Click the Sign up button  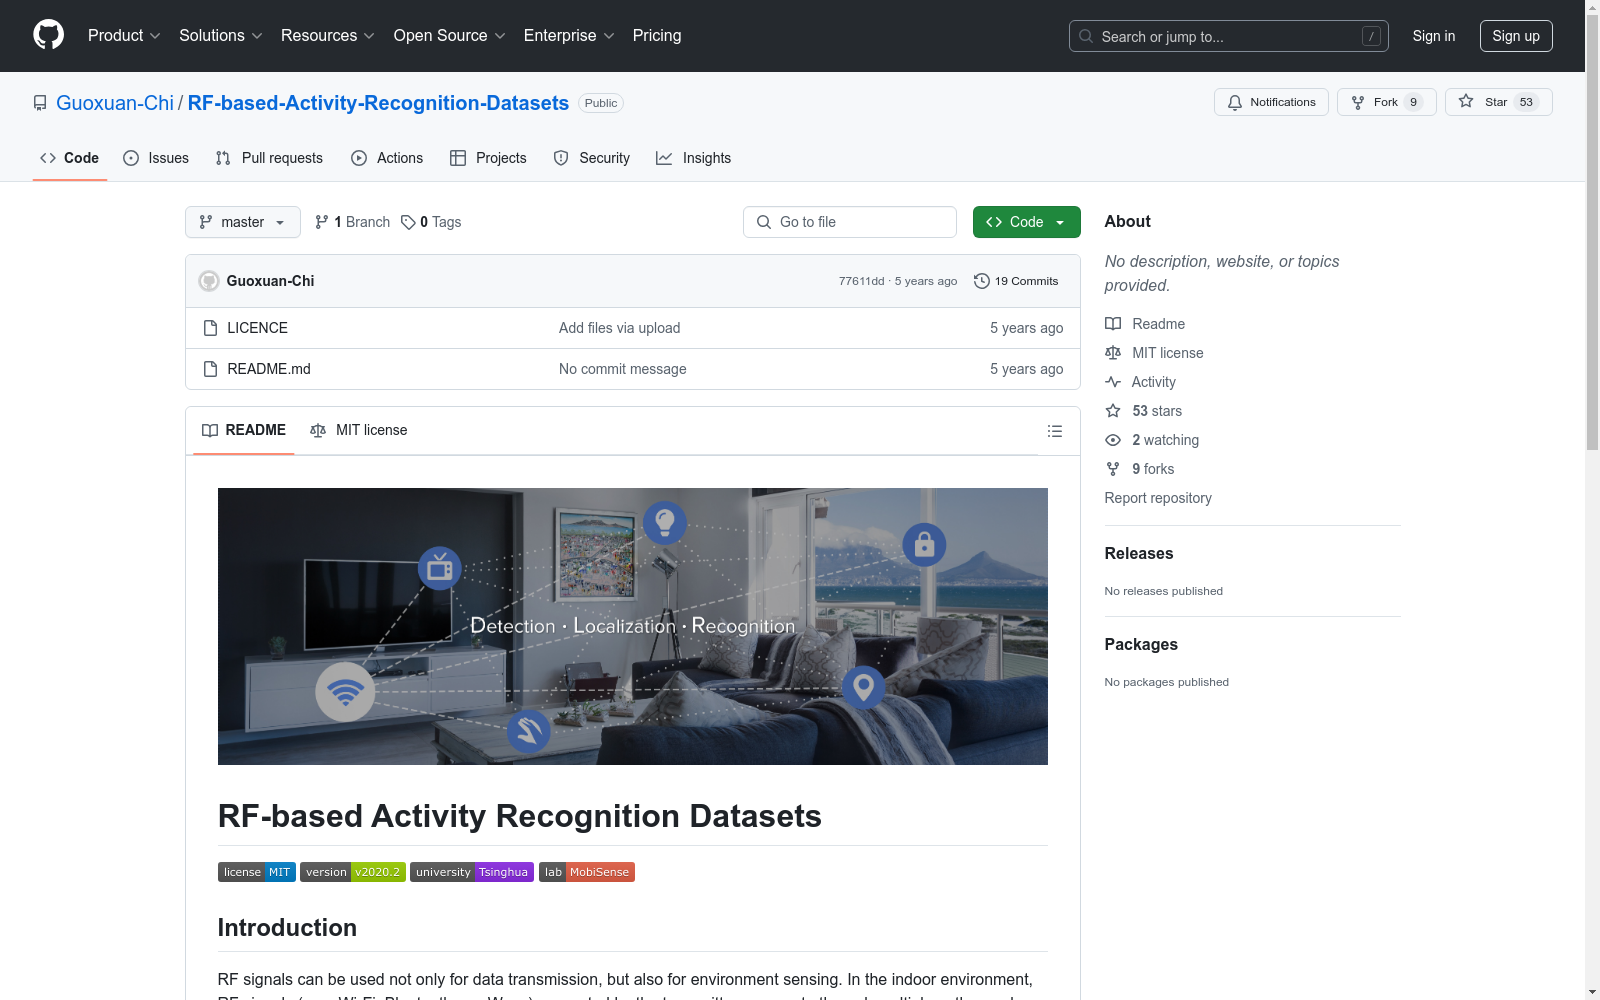point(1515,36)
